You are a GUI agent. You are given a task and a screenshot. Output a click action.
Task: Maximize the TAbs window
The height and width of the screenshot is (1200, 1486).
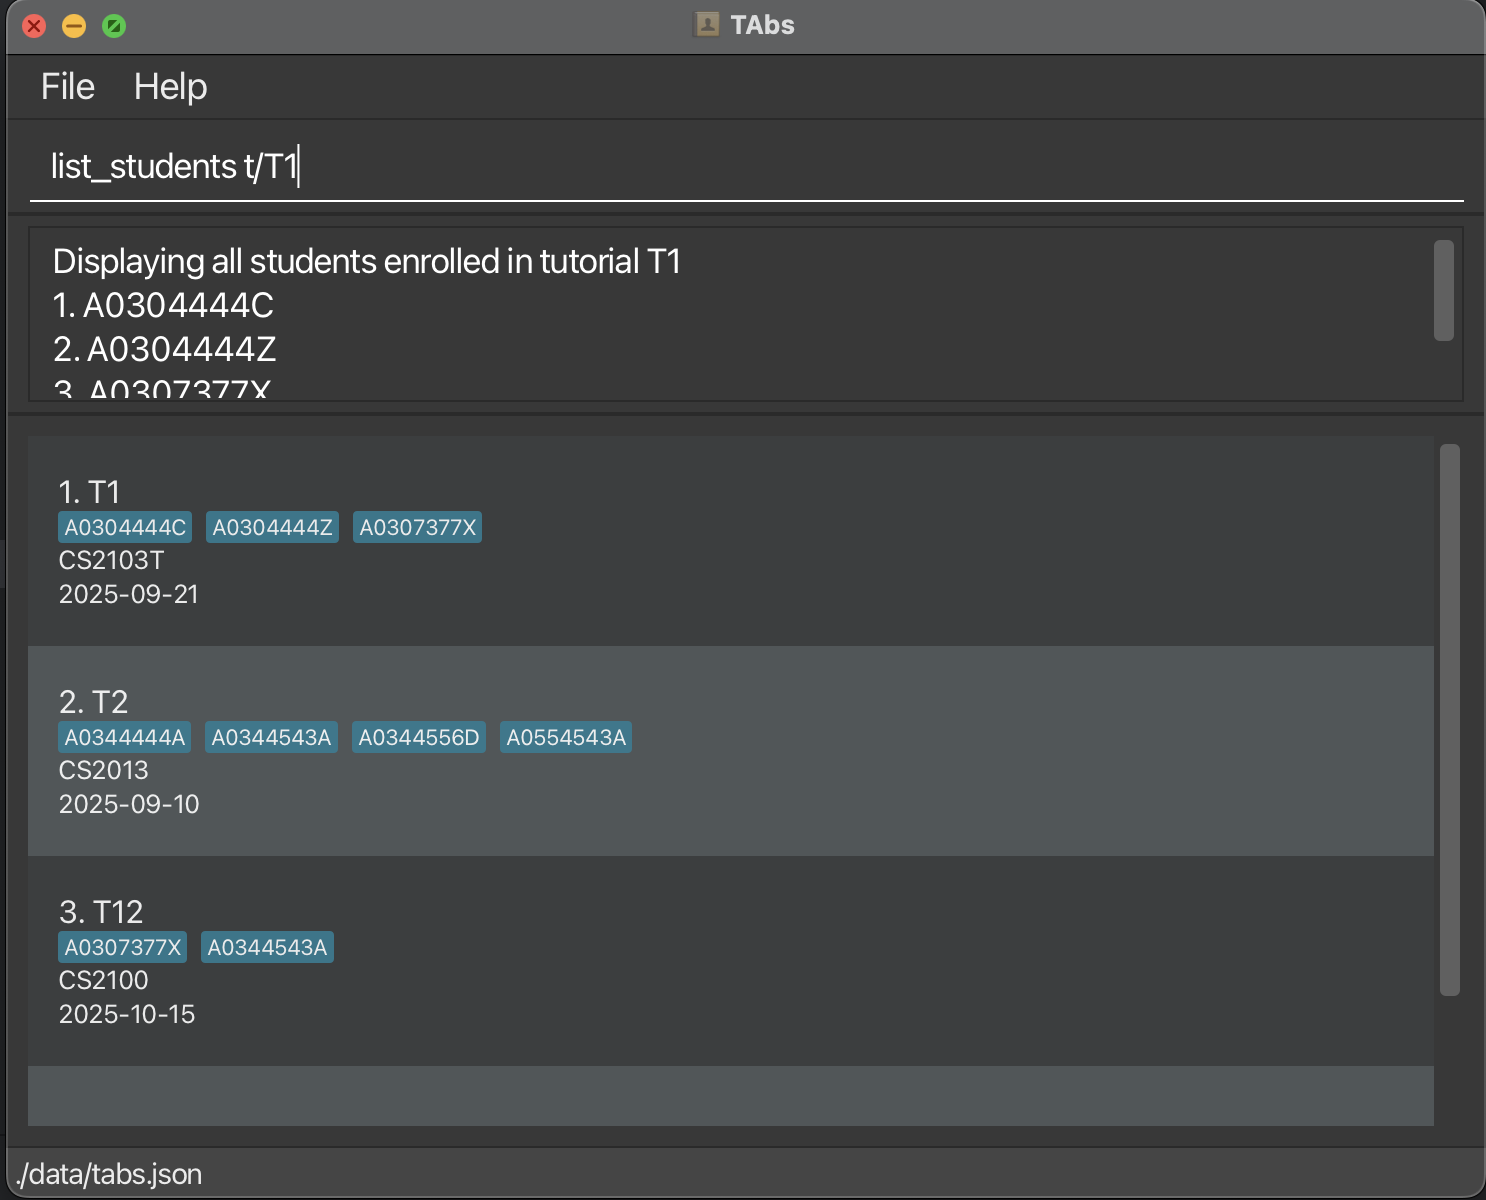point(114,26)
